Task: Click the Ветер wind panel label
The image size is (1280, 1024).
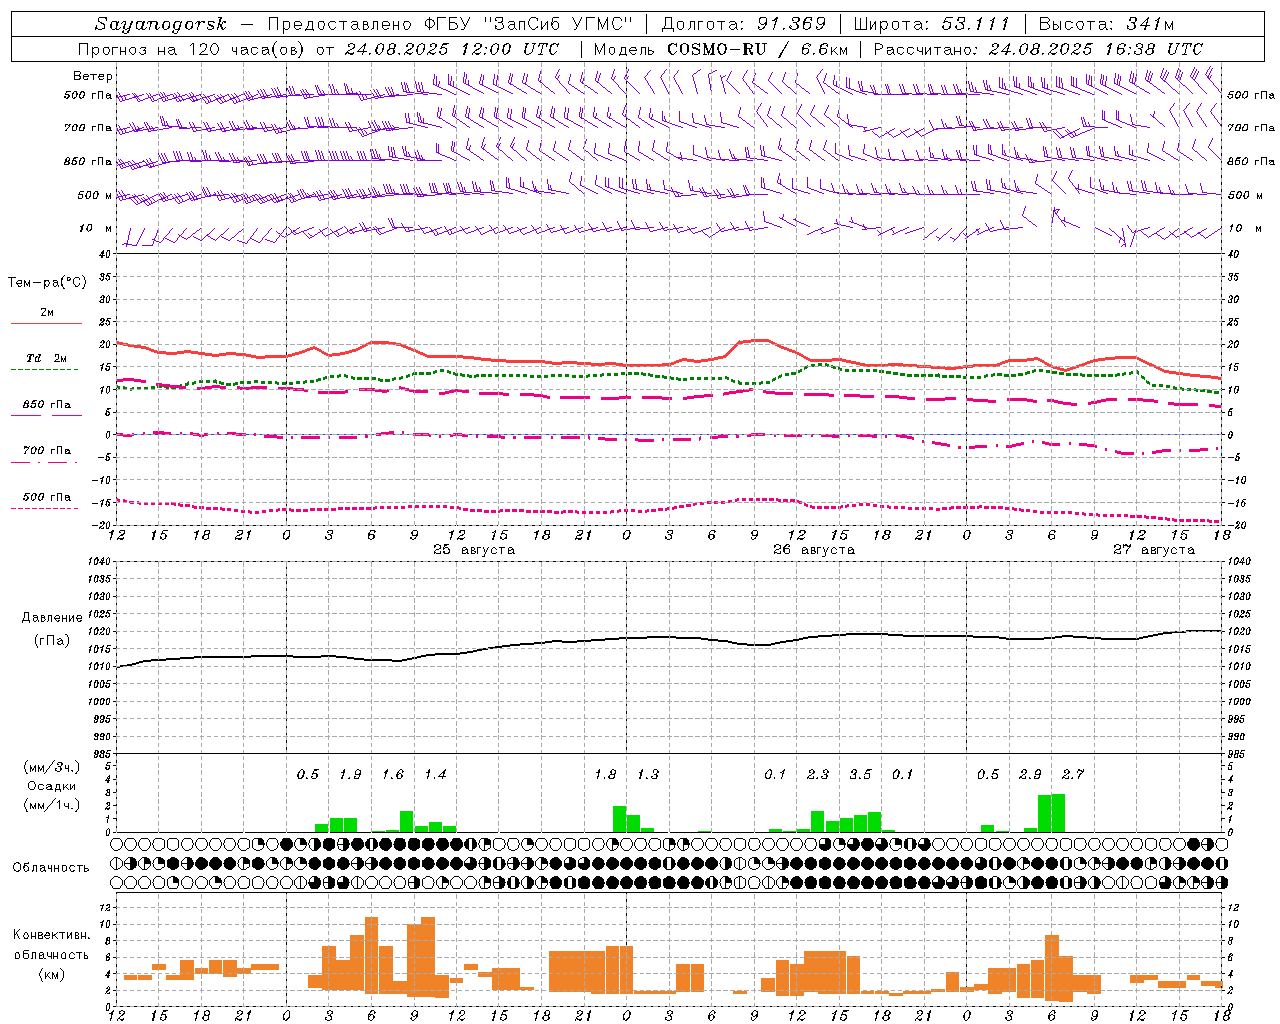Action: (92, 76)
